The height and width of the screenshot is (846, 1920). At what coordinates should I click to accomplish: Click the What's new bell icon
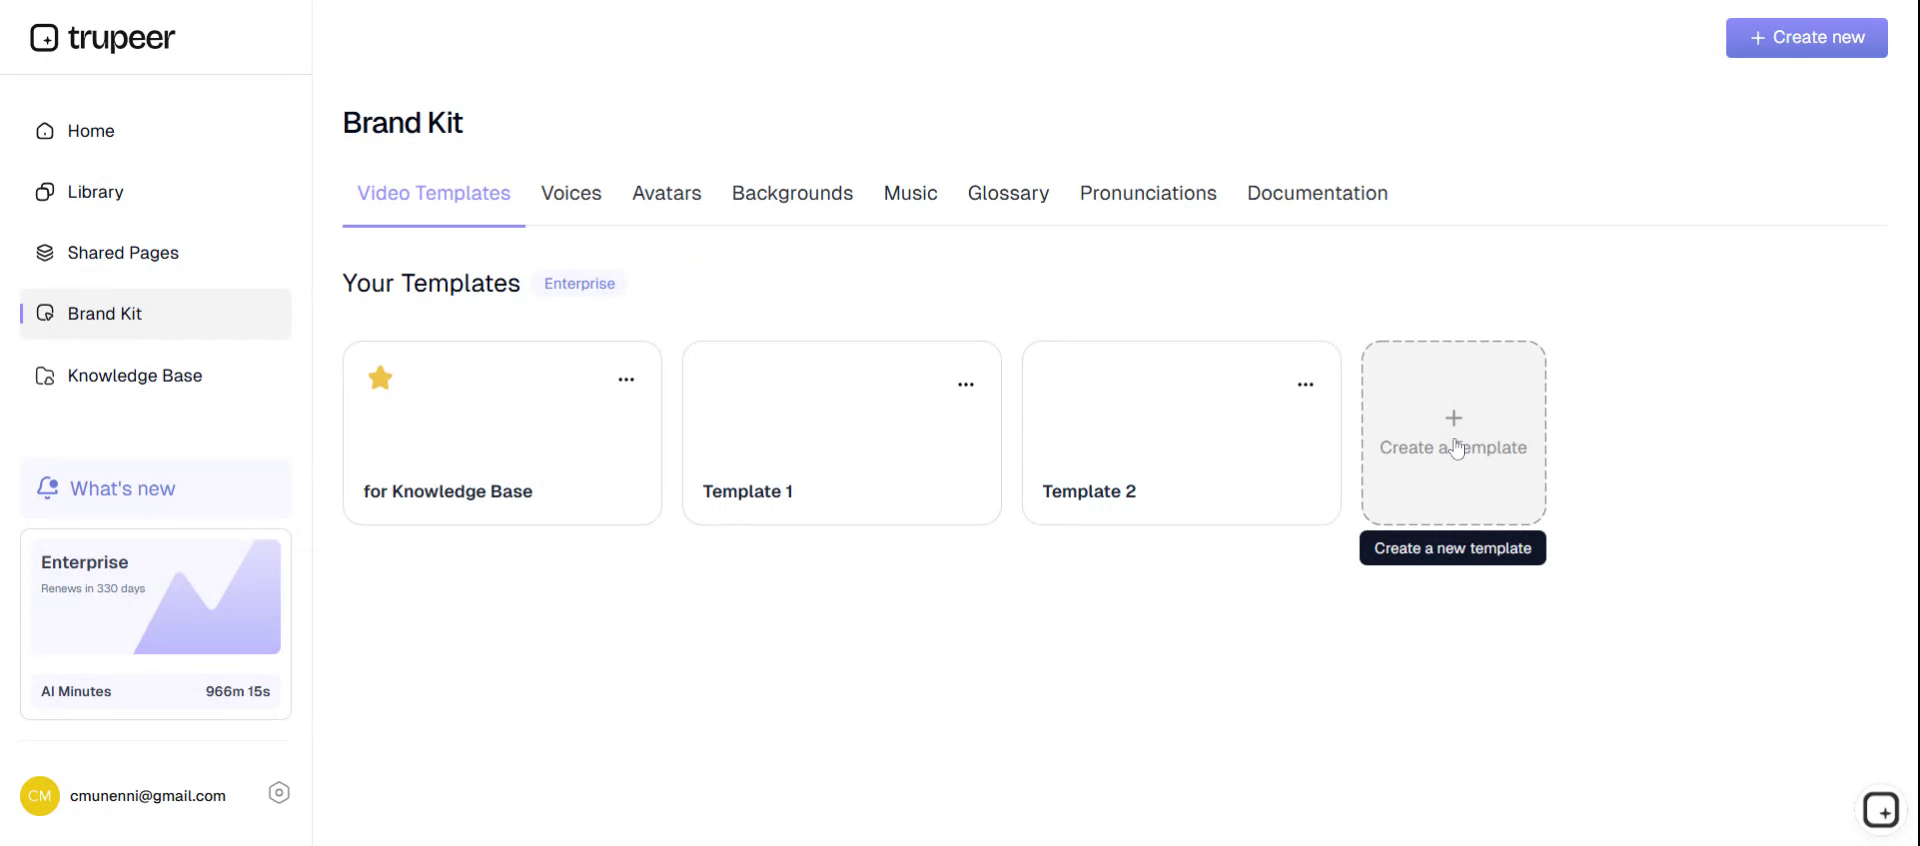tap(47, 488)
